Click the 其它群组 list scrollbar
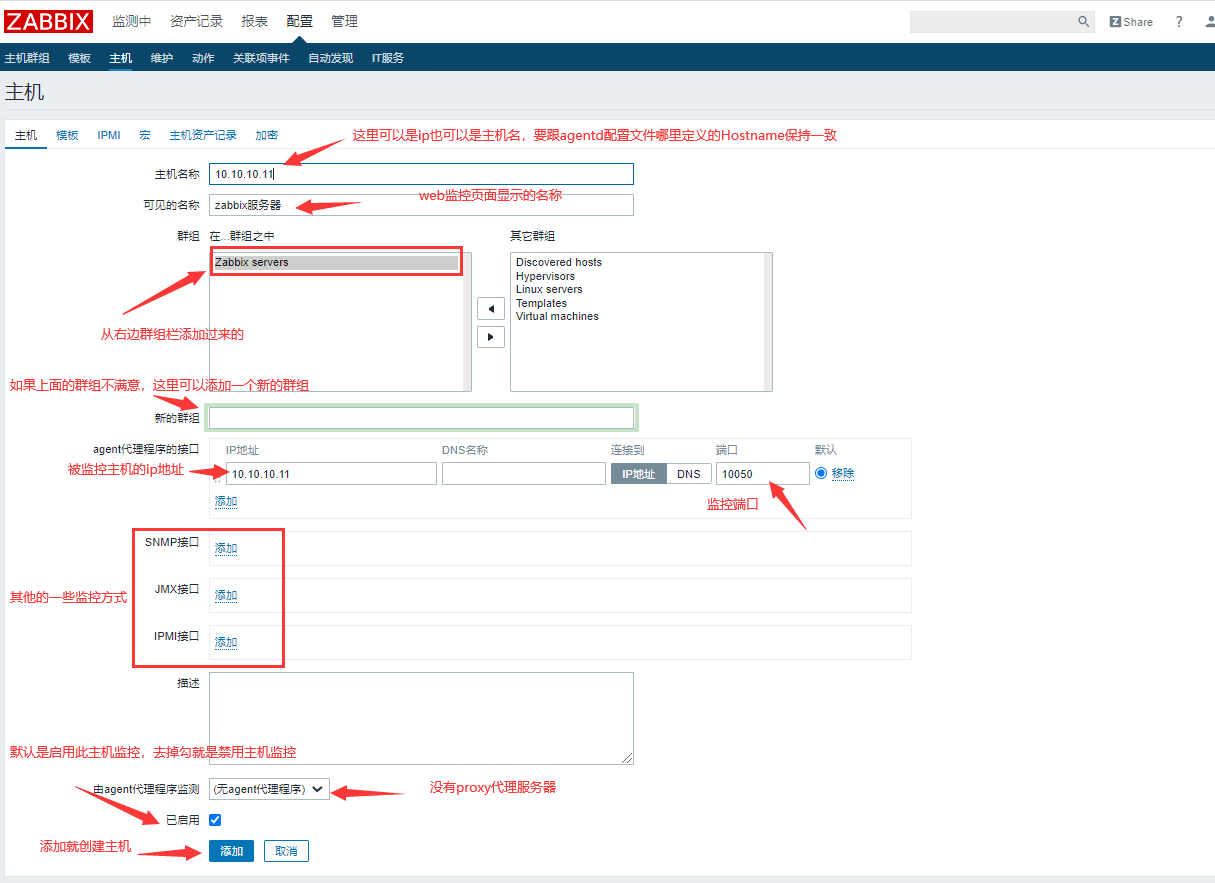The width and height of the screenshot is (1215, 883). [x=767, y=321]
